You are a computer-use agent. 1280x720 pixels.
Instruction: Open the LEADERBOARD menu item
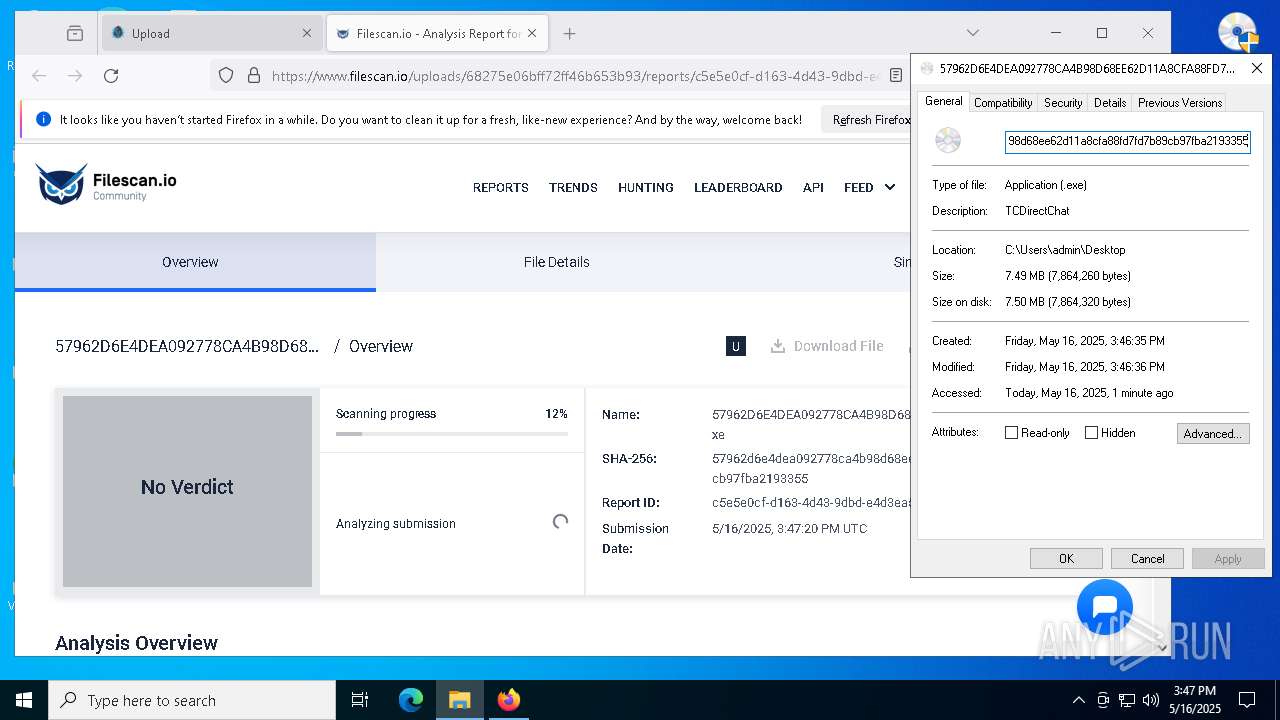pos(738,187)
